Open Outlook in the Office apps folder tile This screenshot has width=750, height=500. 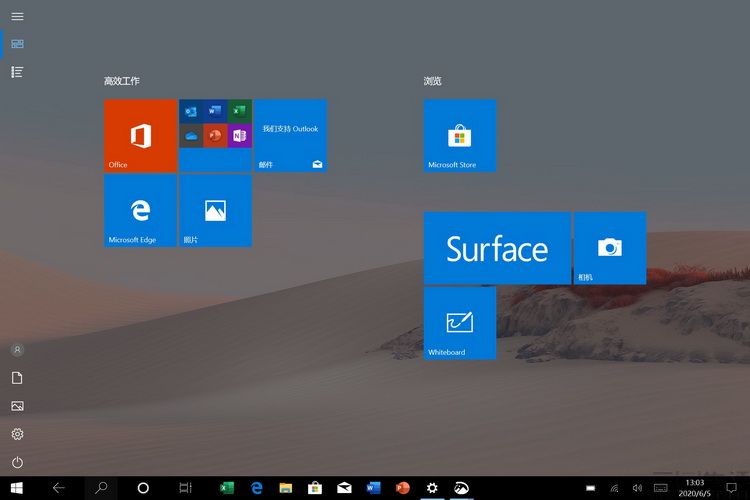pos(191,111)
